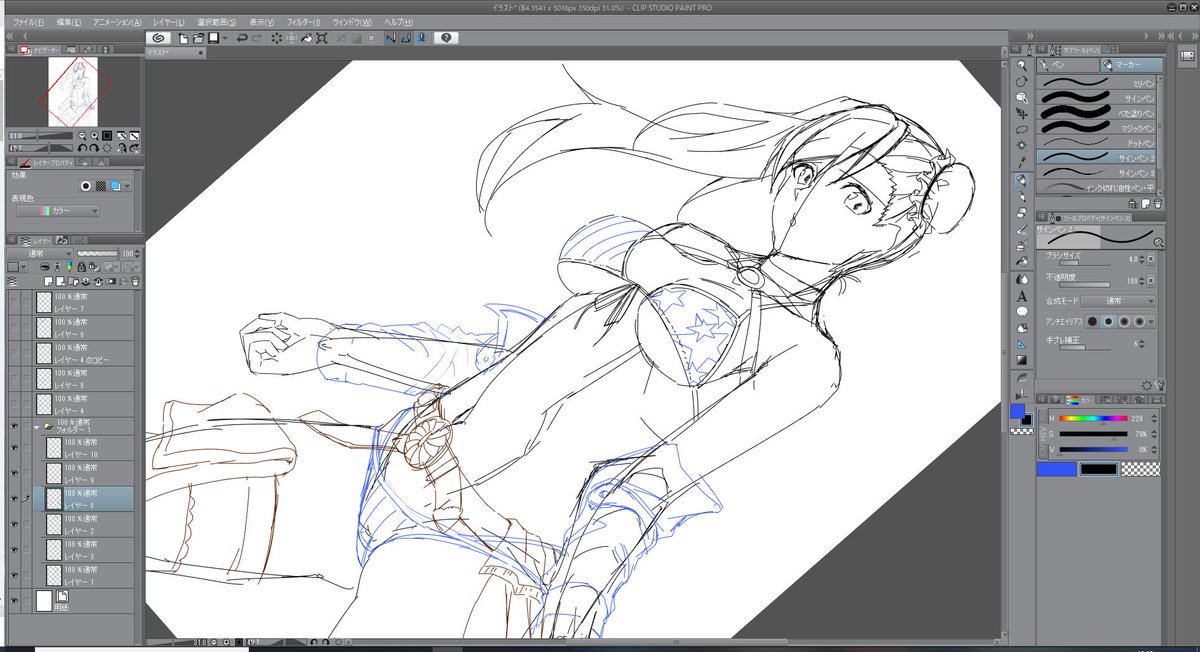Show hidden layer レイヤー 7

14,301
